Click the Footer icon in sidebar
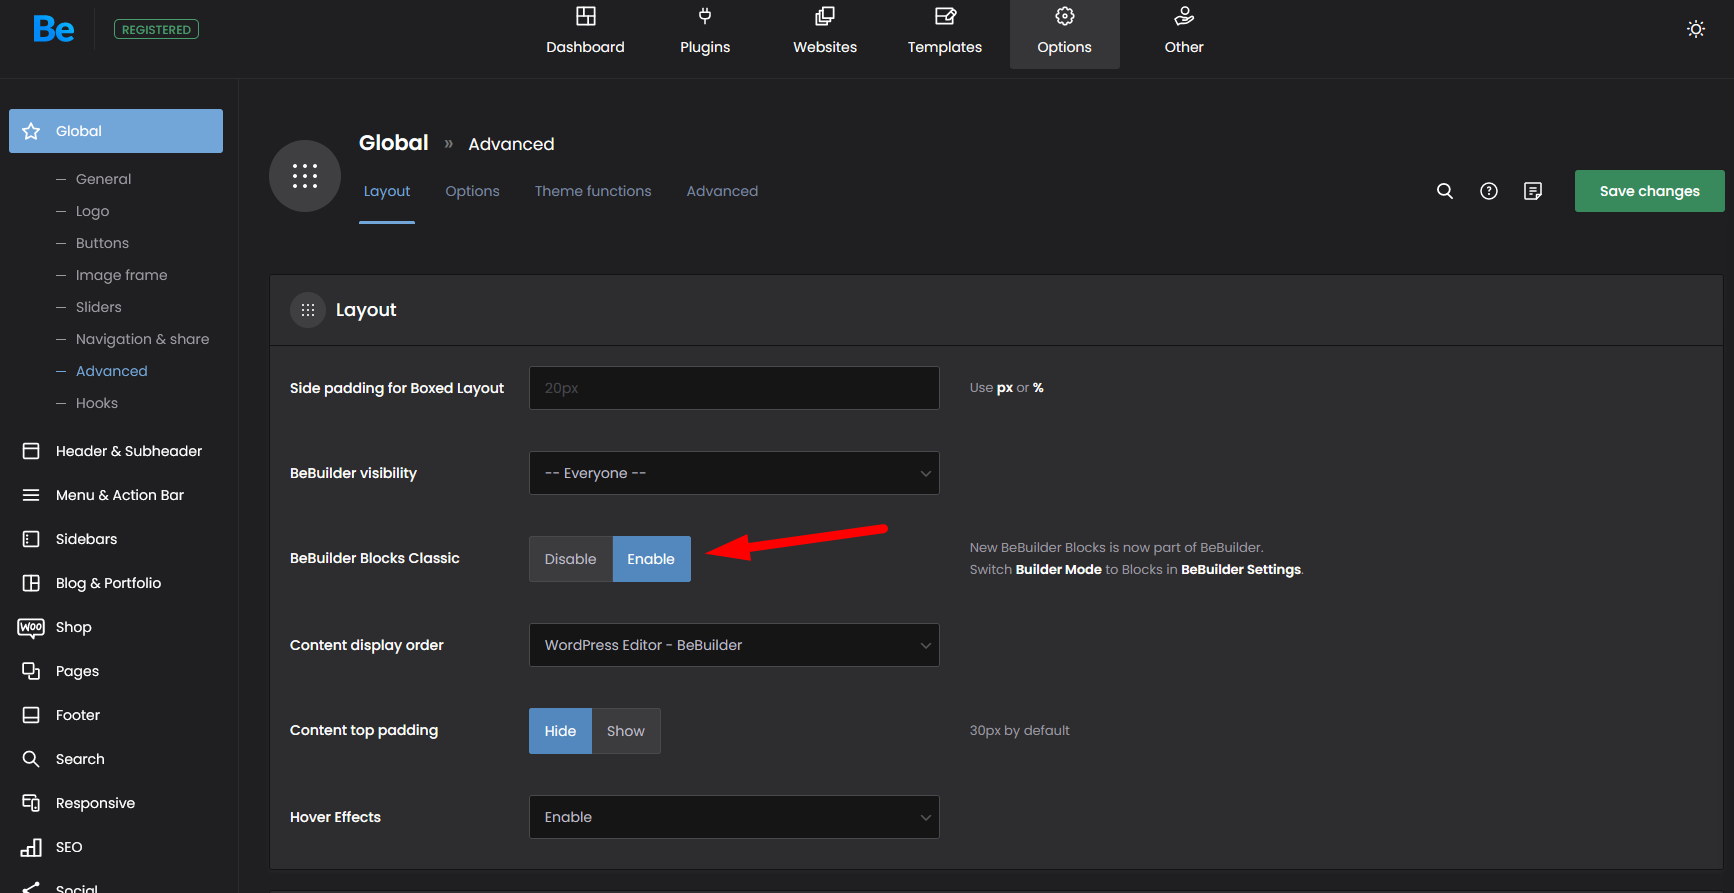 pyautogui.click(x=31, y=715)
